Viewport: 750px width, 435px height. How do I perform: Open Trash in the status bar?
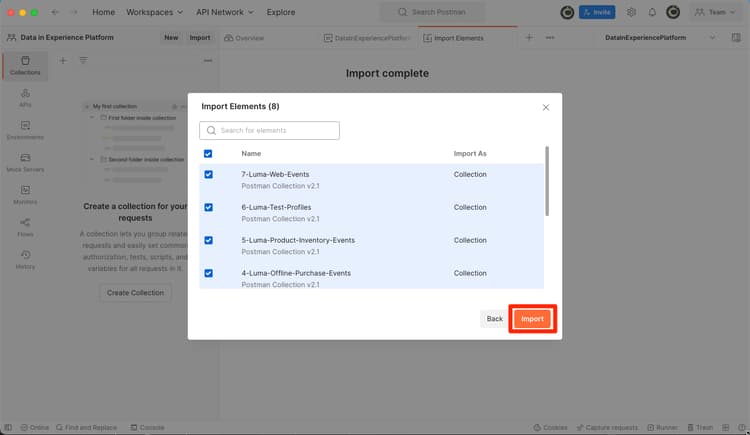(x=700, y=427)
